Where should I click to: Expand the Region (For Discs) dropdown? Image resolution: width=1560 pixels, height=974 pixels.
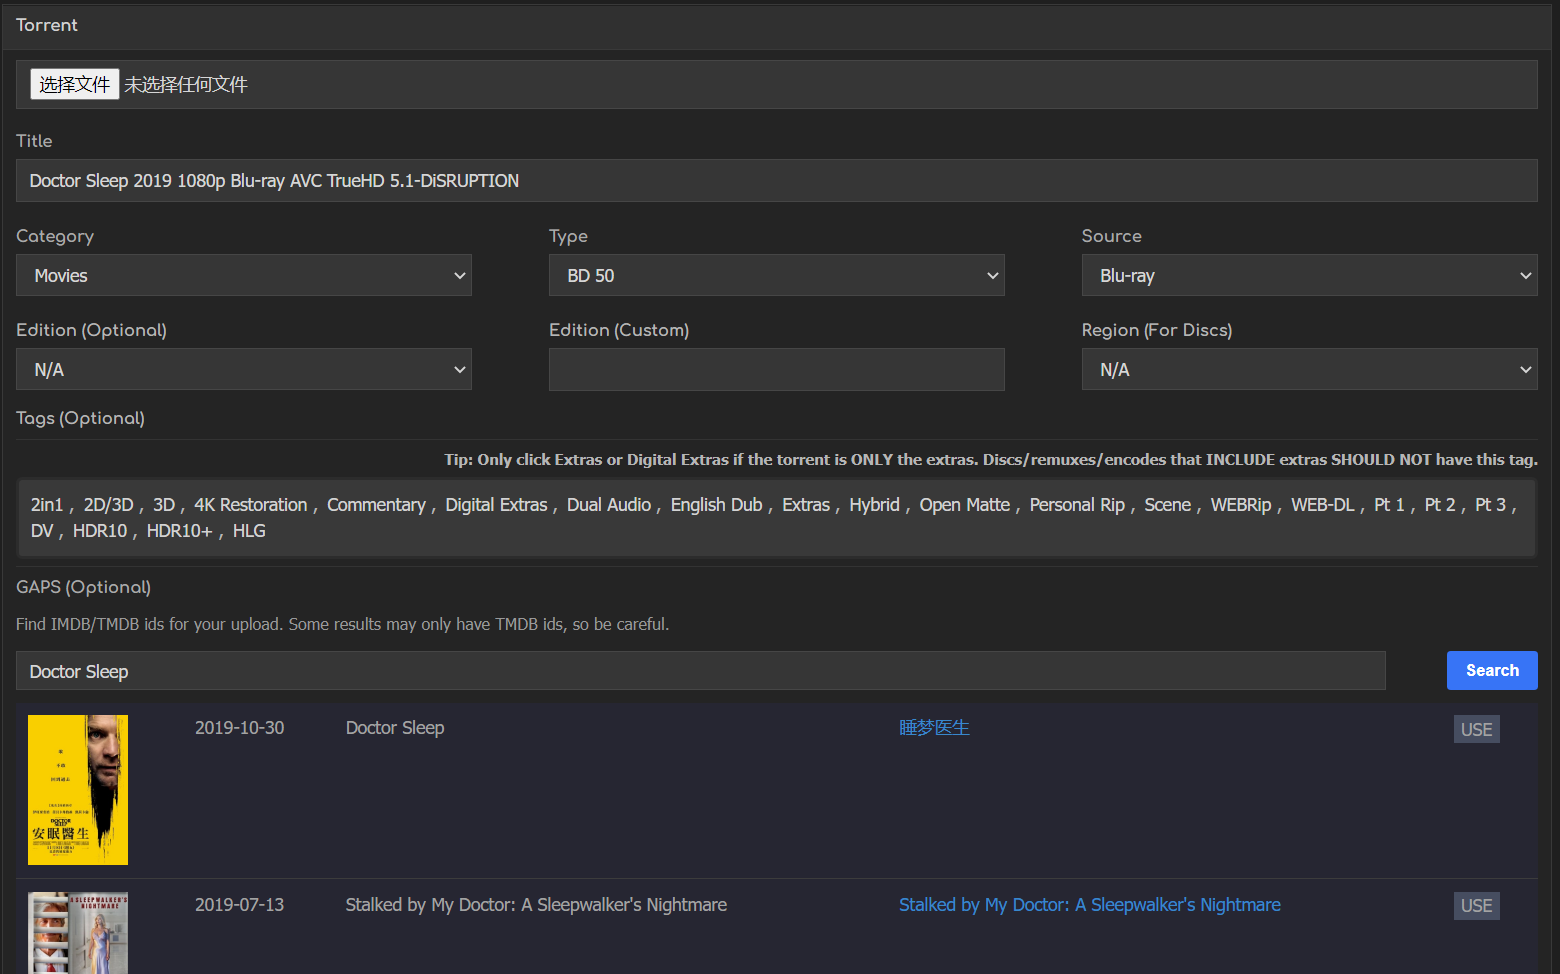click(x=1309, y=369)
